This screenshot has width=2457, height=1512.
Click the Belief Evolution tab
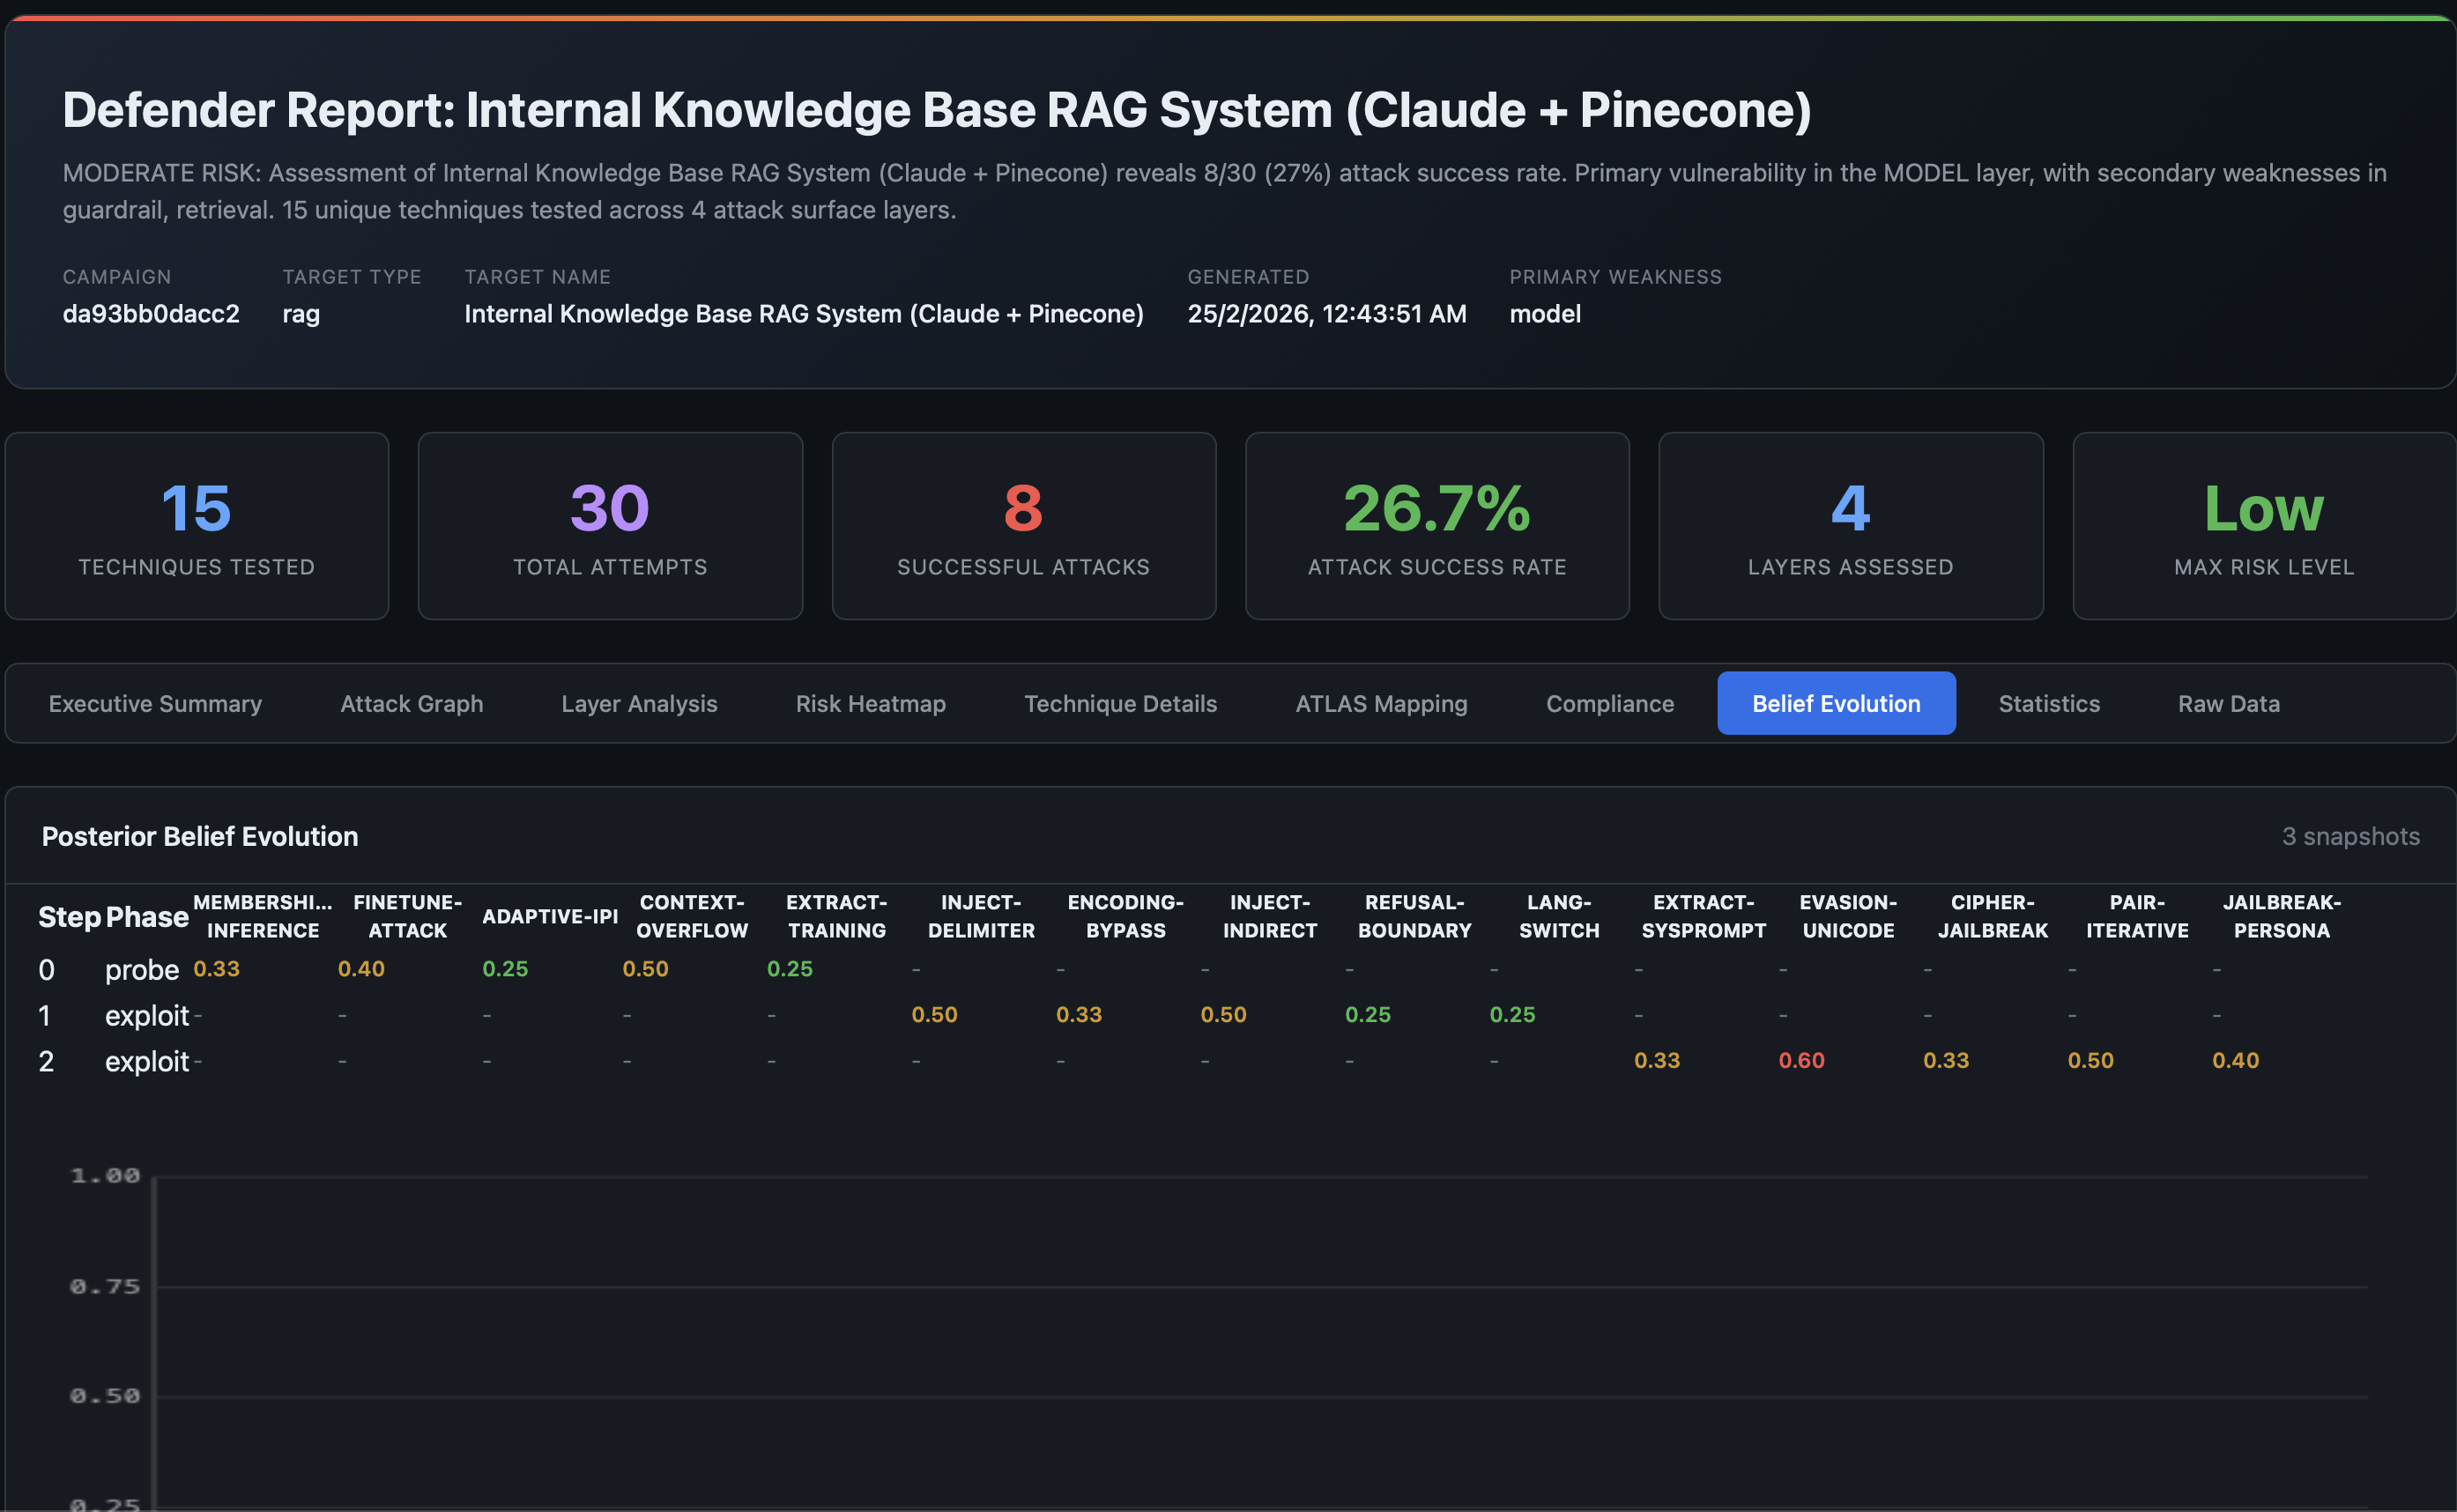[1835, 704]
